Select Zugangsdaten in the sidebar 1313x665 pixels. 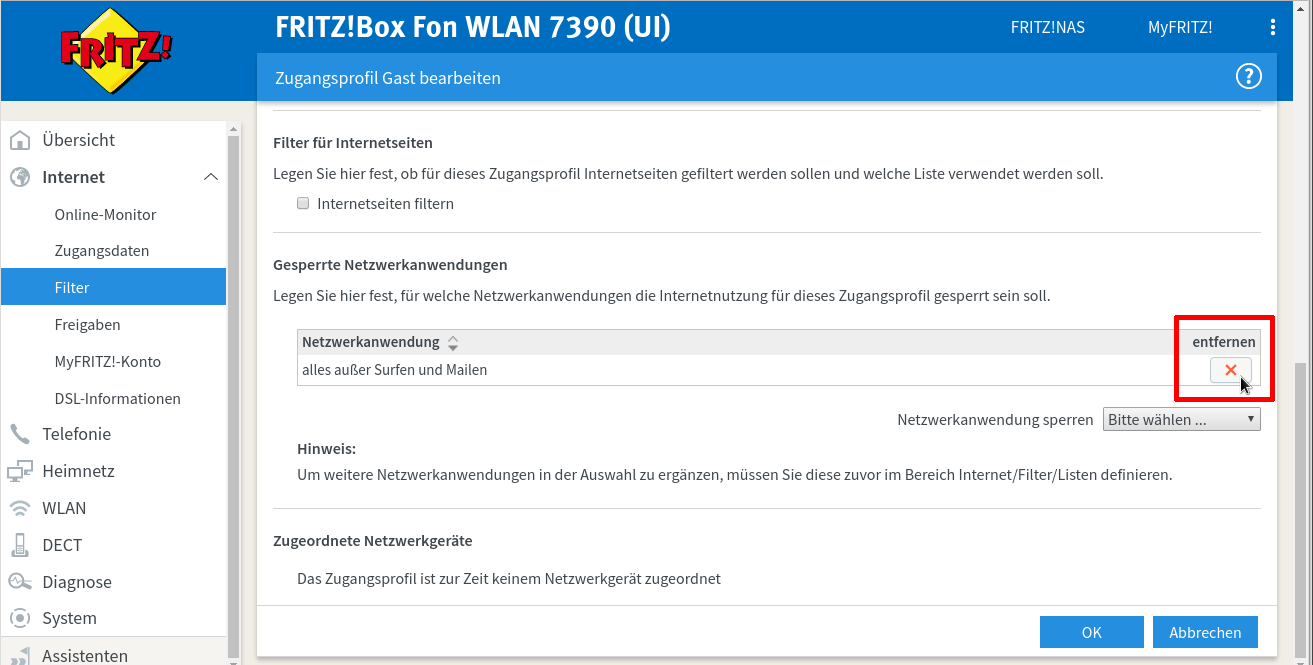point(101,251)
